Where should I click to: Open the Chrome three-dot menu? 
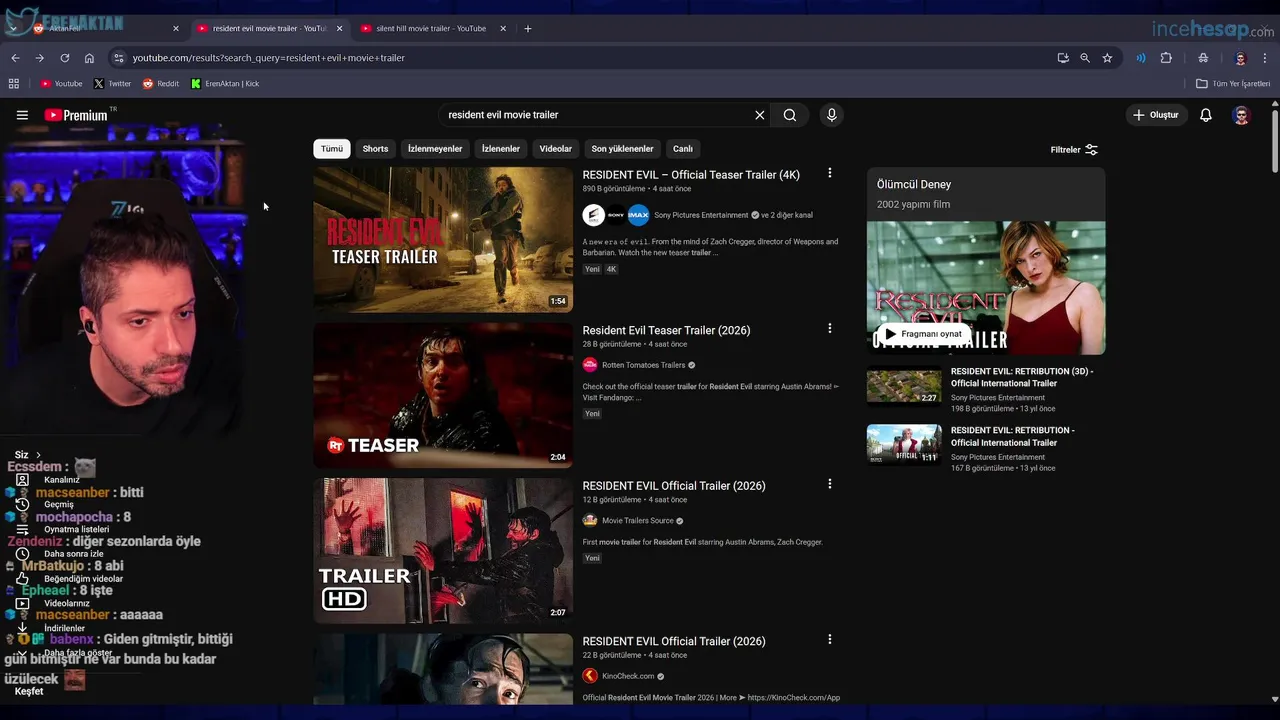[1265, 58]
